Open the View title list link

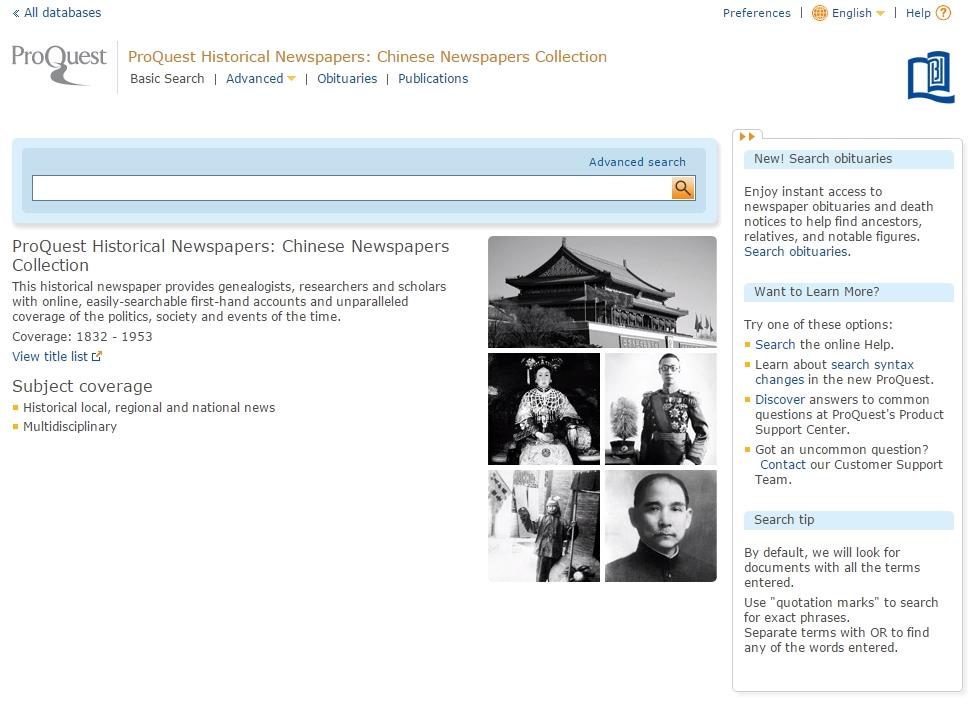(56, 357)
